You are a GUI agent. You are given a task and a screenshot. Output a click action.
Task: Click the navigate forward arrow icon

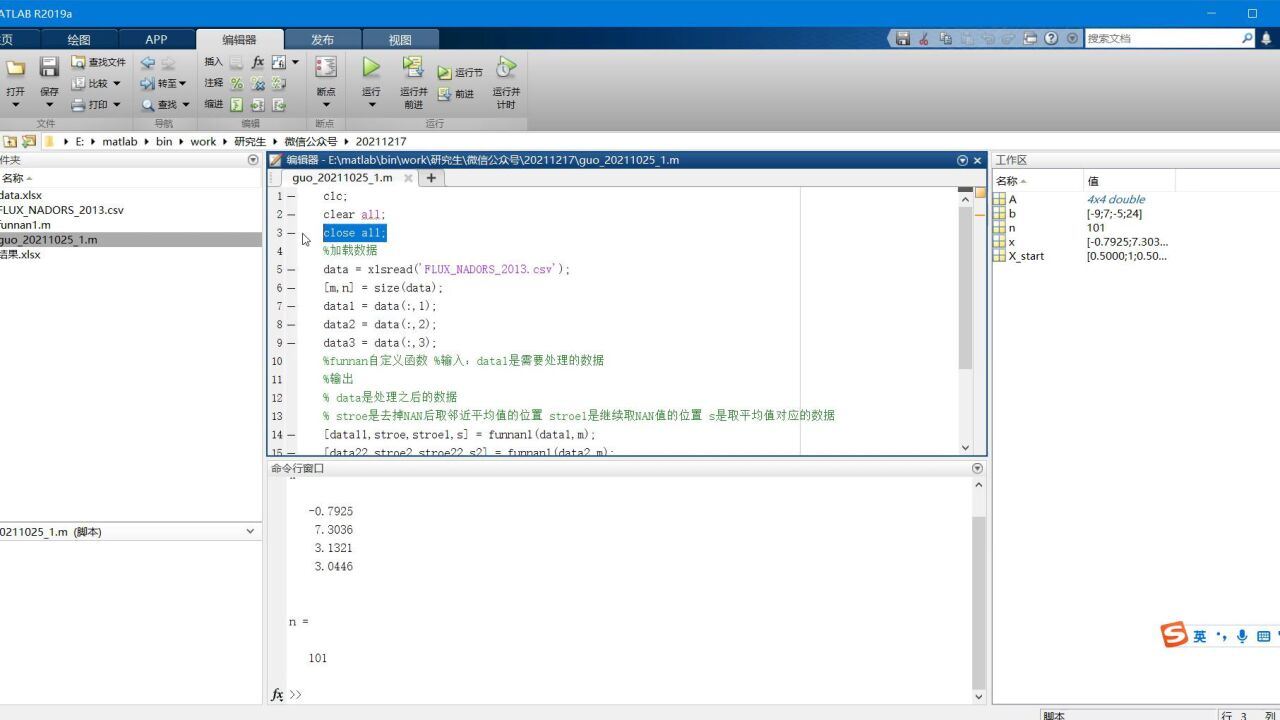168,62
